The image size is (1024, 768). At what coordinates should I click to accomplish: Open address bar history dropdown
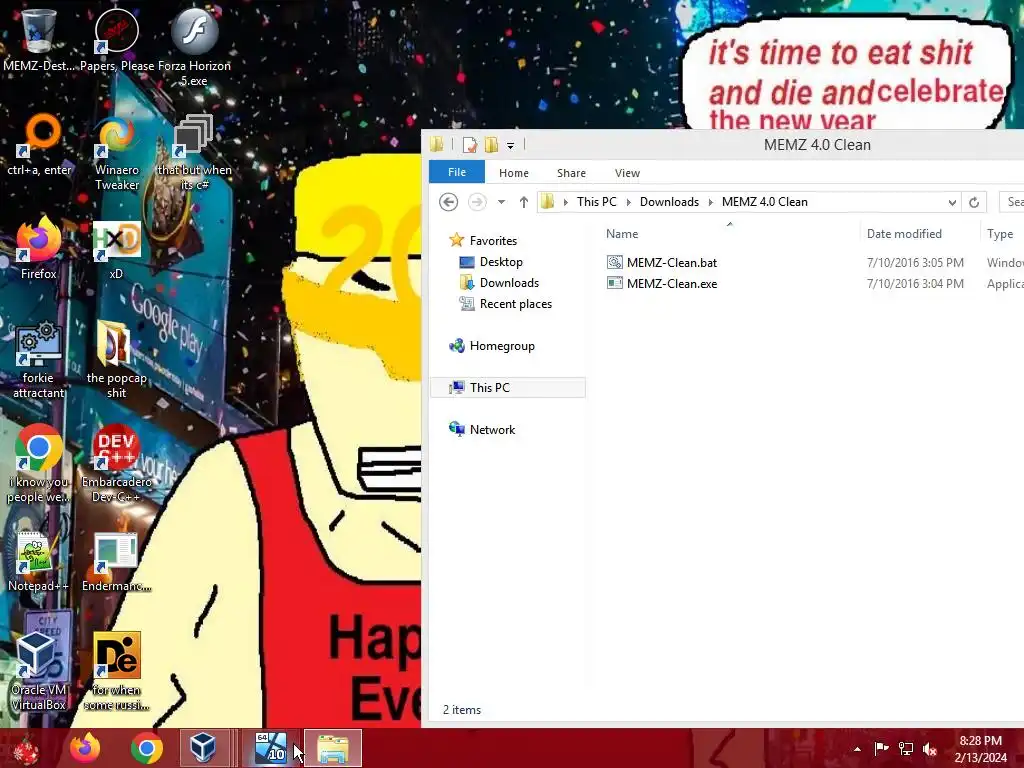(x=952, y=202)
